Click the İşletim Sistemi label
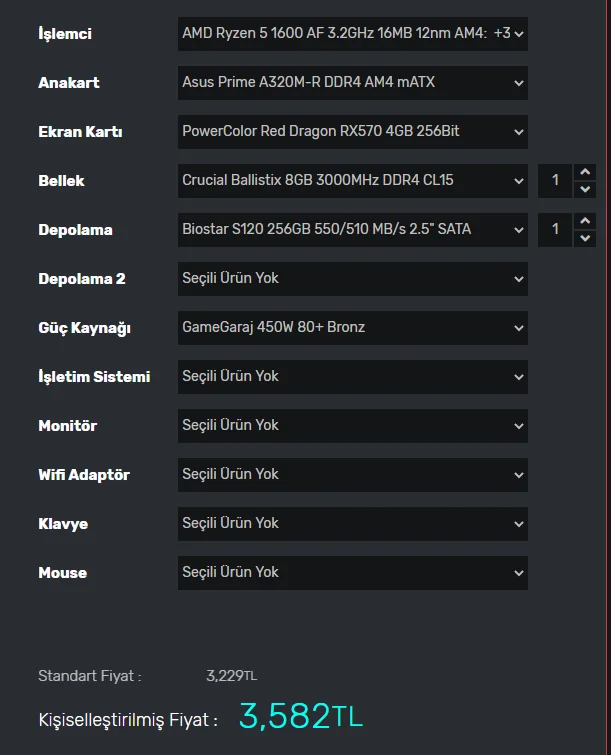 coord(94,377)
